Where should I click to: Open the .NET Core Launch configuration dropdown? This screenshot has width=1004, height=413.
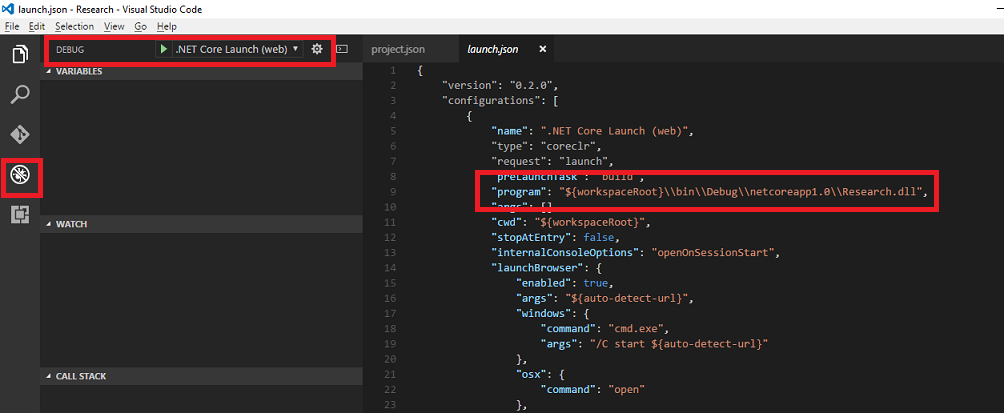tap(236, 49)
